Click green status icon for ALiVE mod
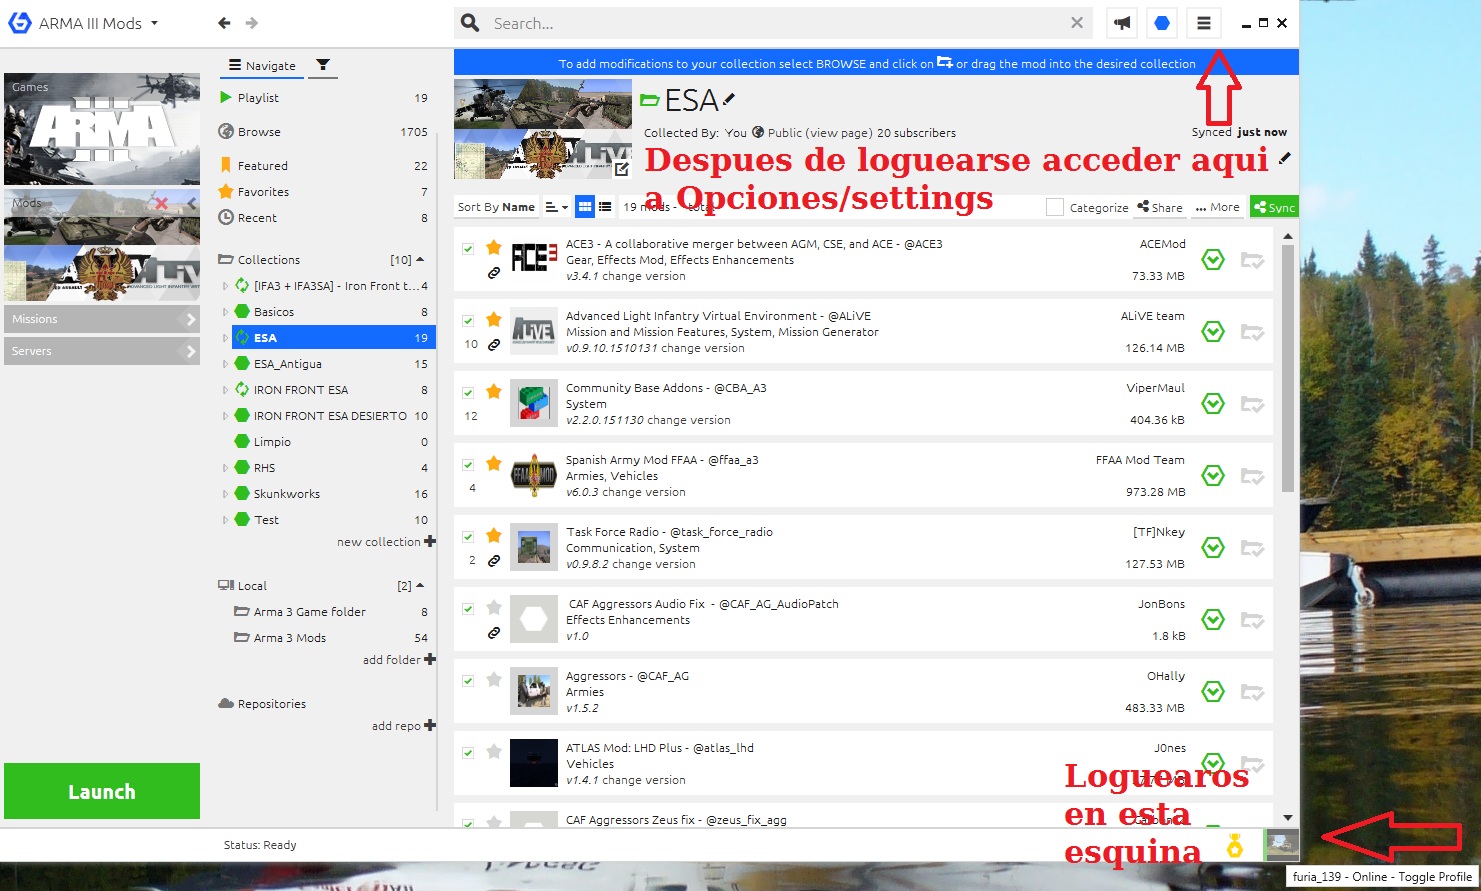The image size is (1481, 891). point(1213,331)
